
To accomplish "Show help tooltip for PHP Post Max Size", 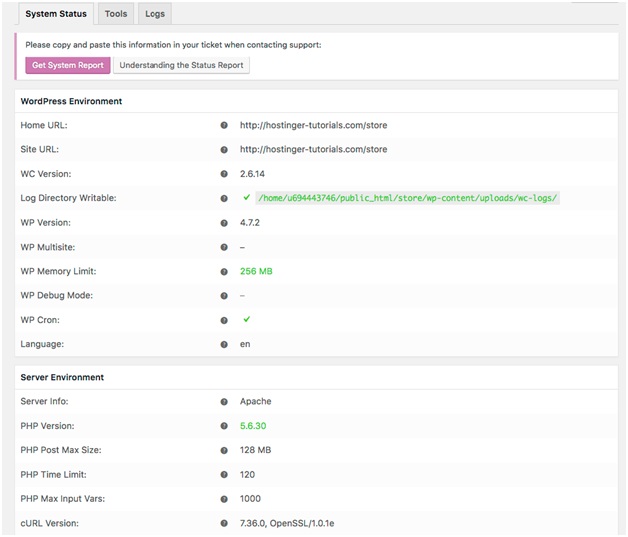I will click(224, 451).
